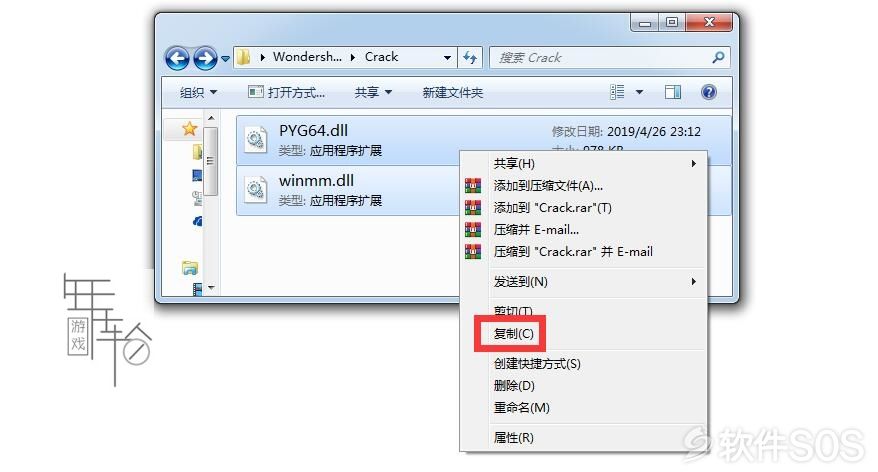Open the 共享 toolbar dropdown
878x472 pixels.
(373, 92)
